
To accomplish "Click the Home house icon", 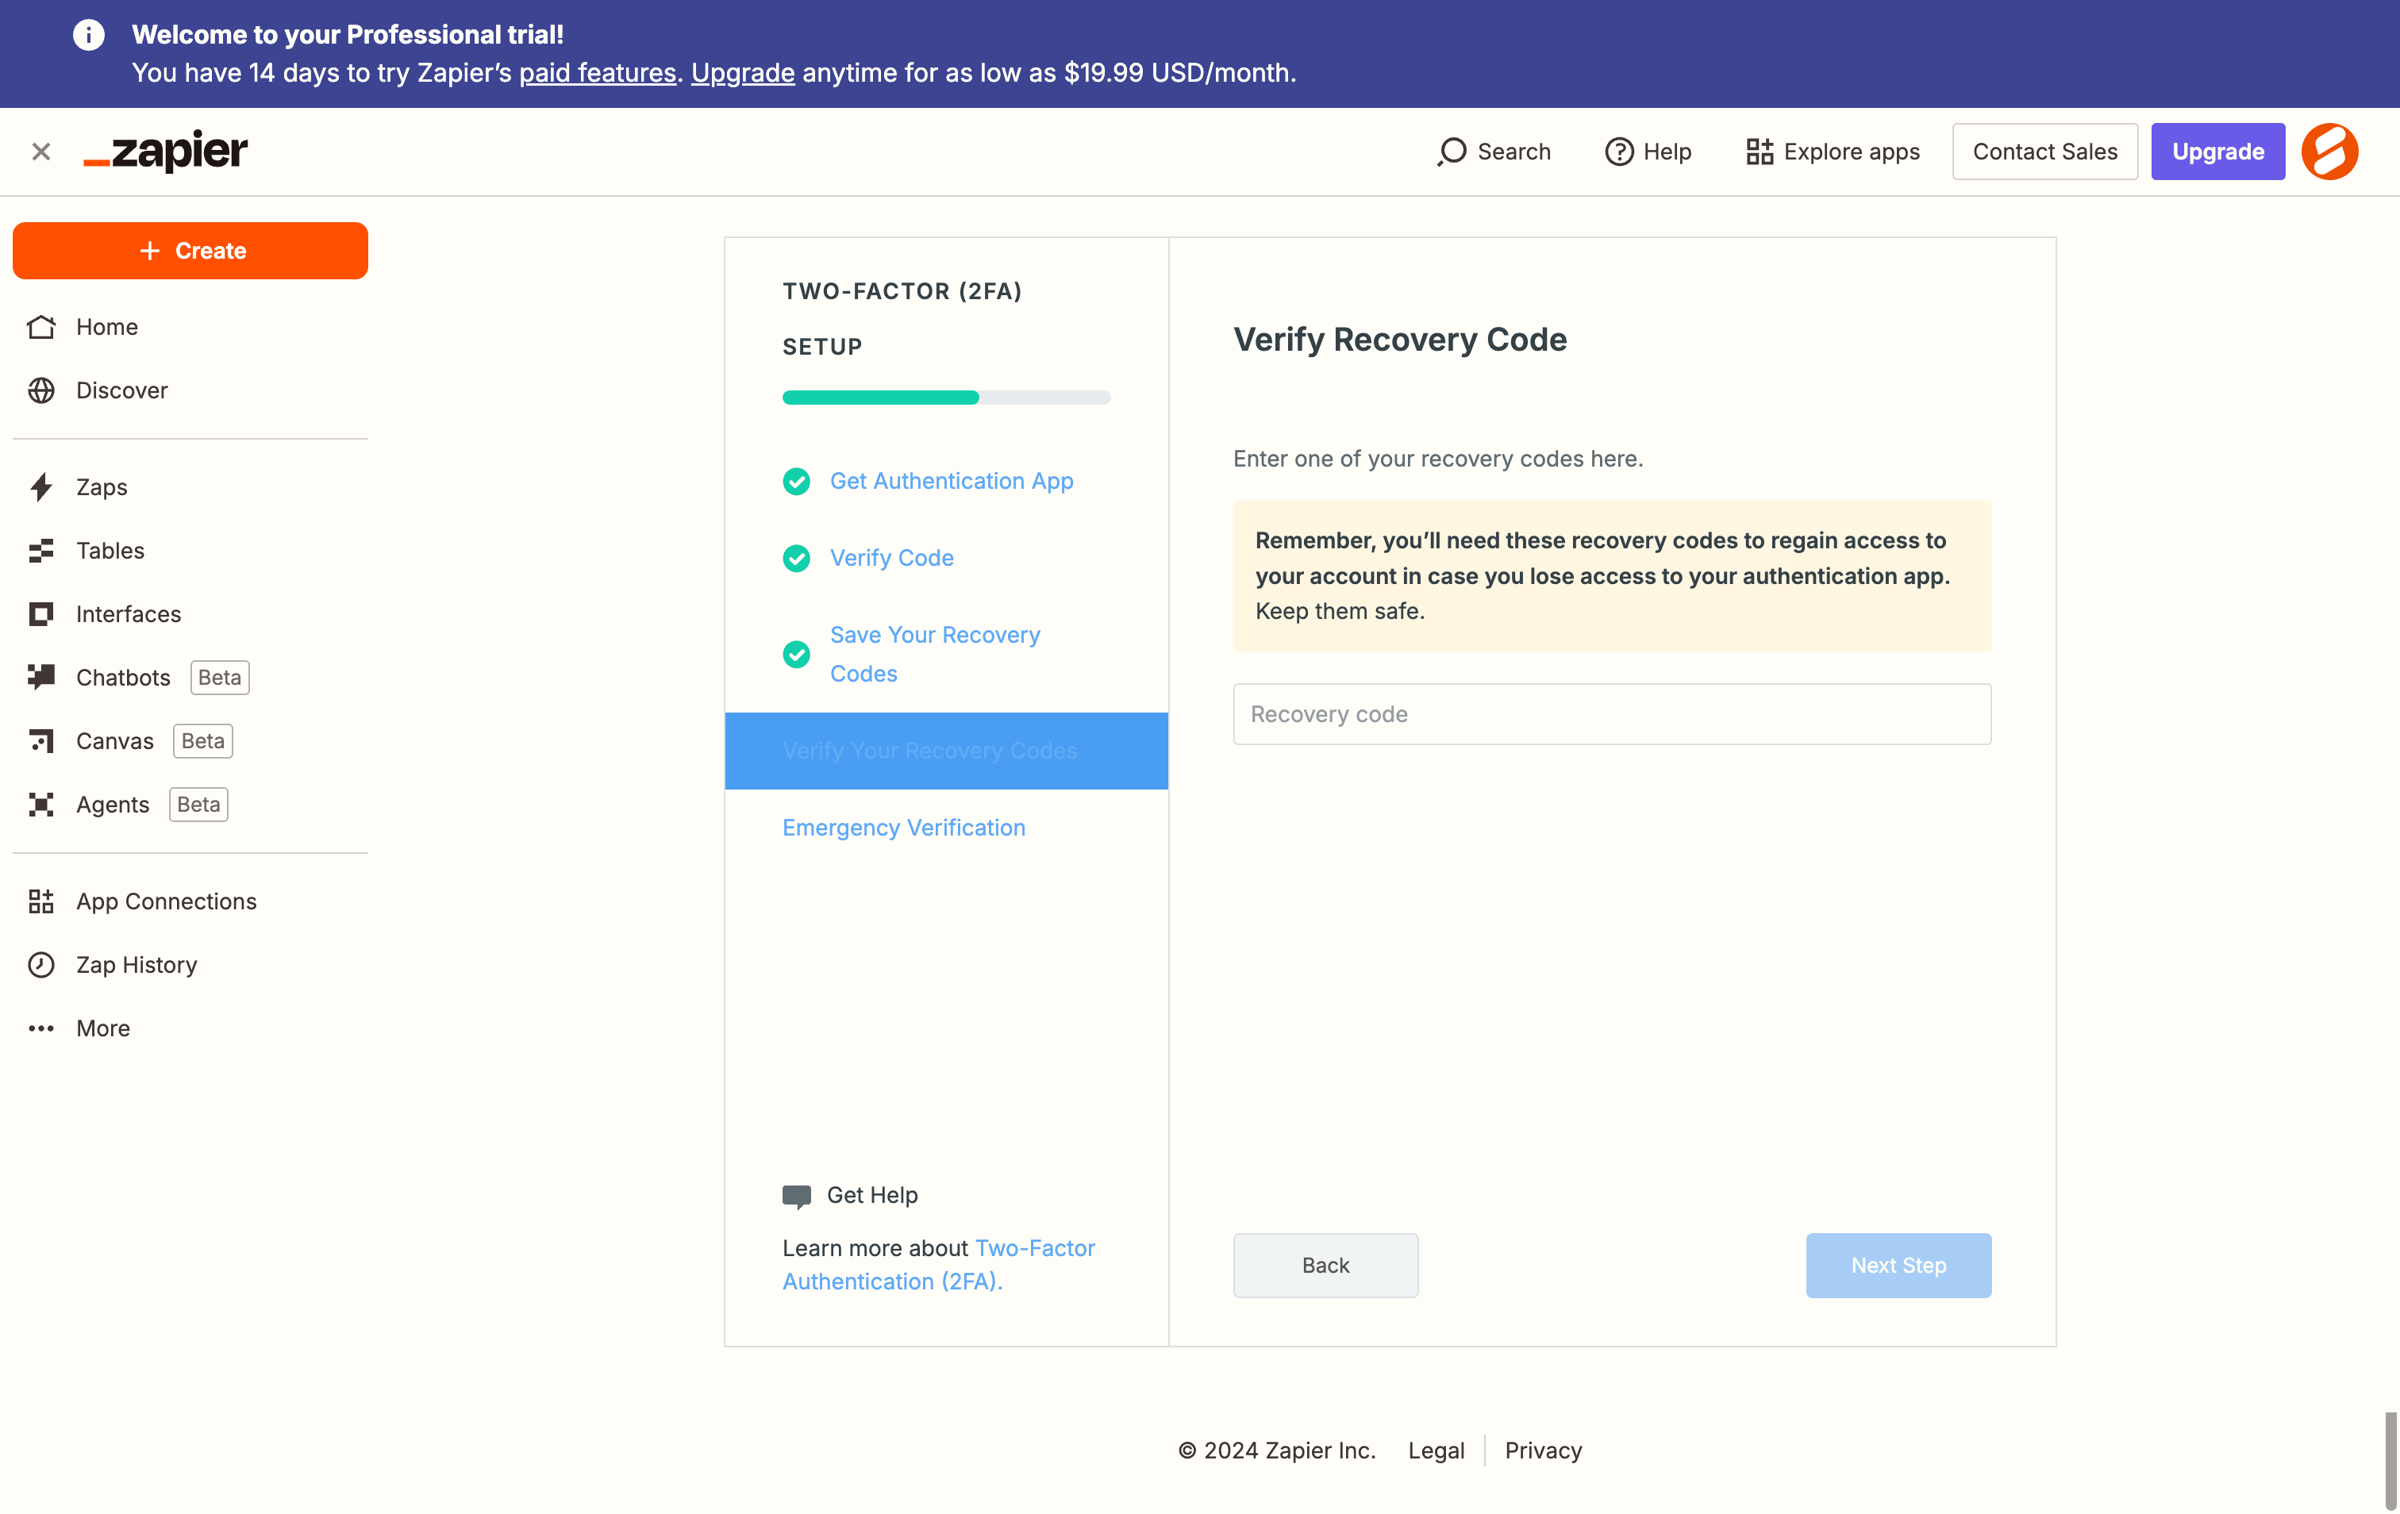I will (x=41, y=327).
